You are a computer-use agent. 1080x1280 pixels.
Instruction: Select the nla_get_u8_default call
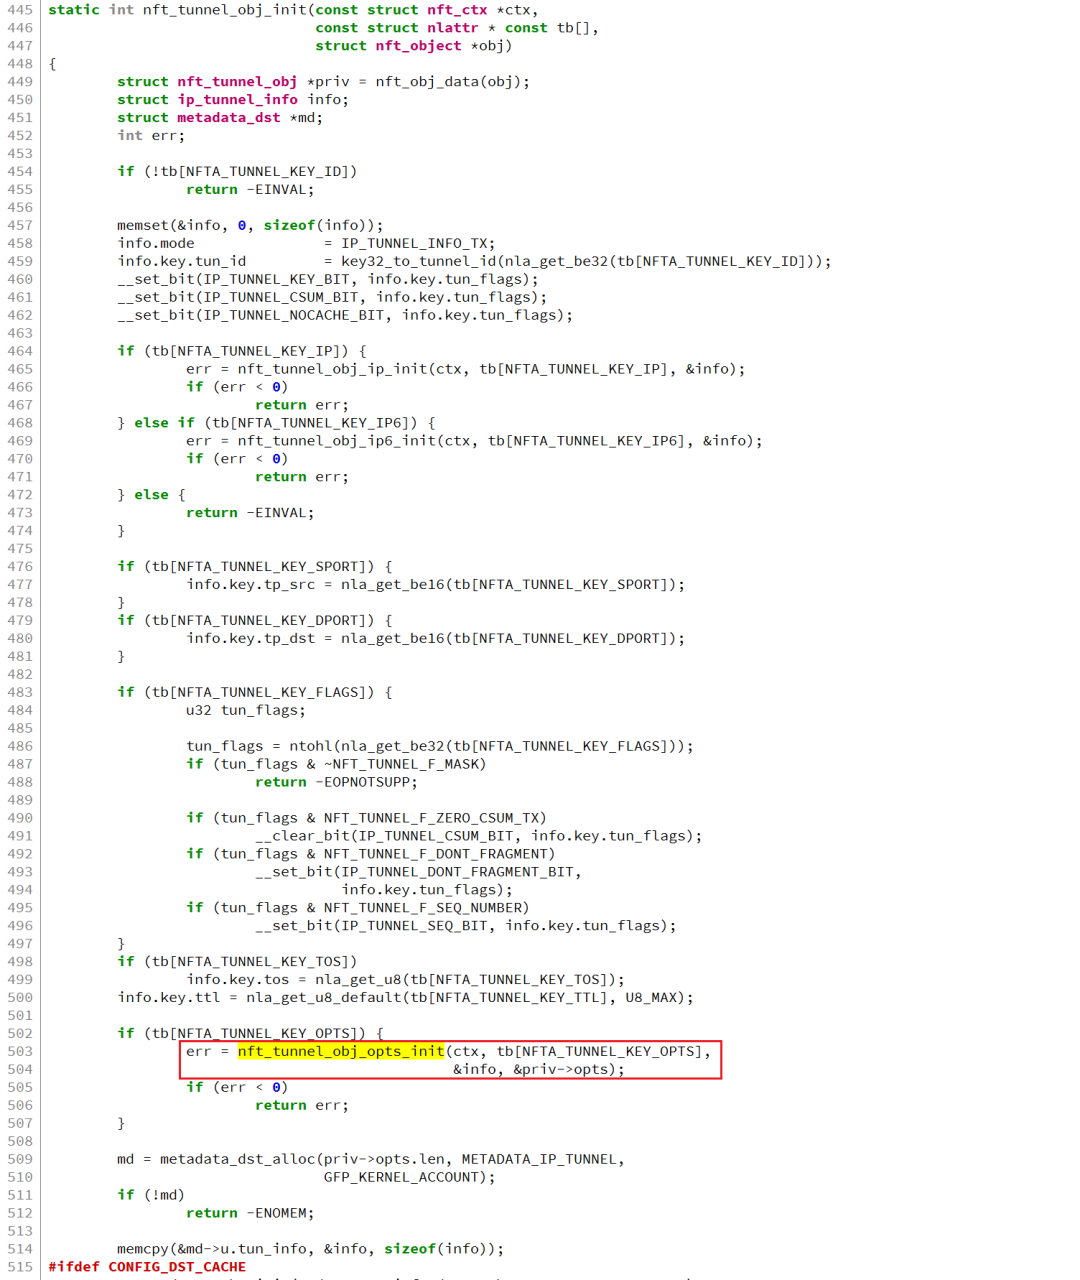[324, 997]
